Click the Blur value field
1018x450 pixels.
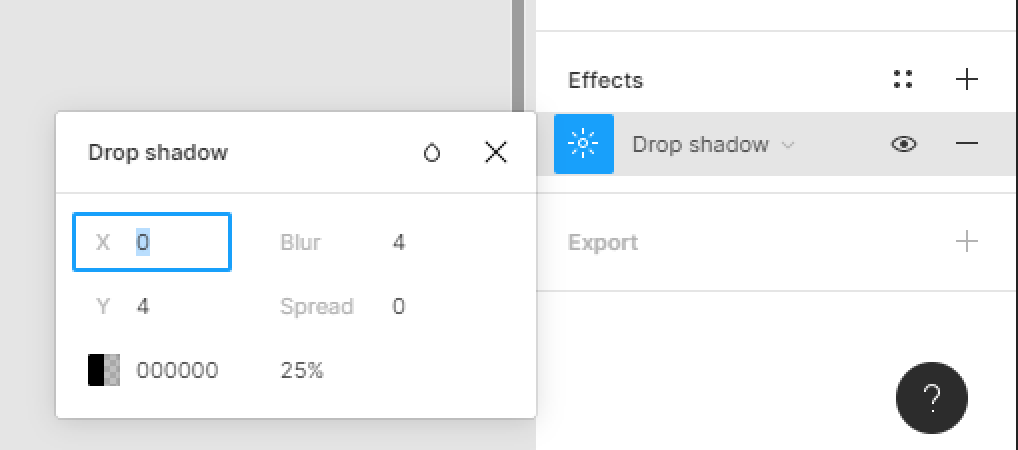pos(399,243)
